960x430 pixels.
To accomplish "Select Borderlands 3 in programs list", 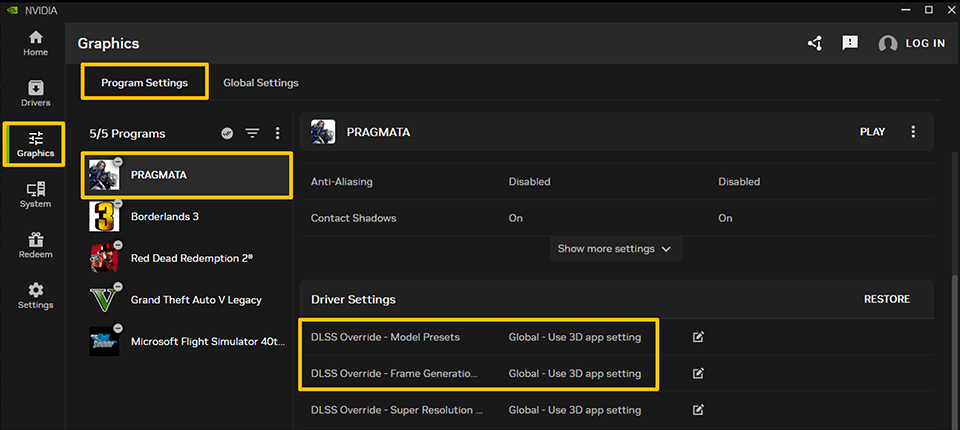I will (187, 217).
